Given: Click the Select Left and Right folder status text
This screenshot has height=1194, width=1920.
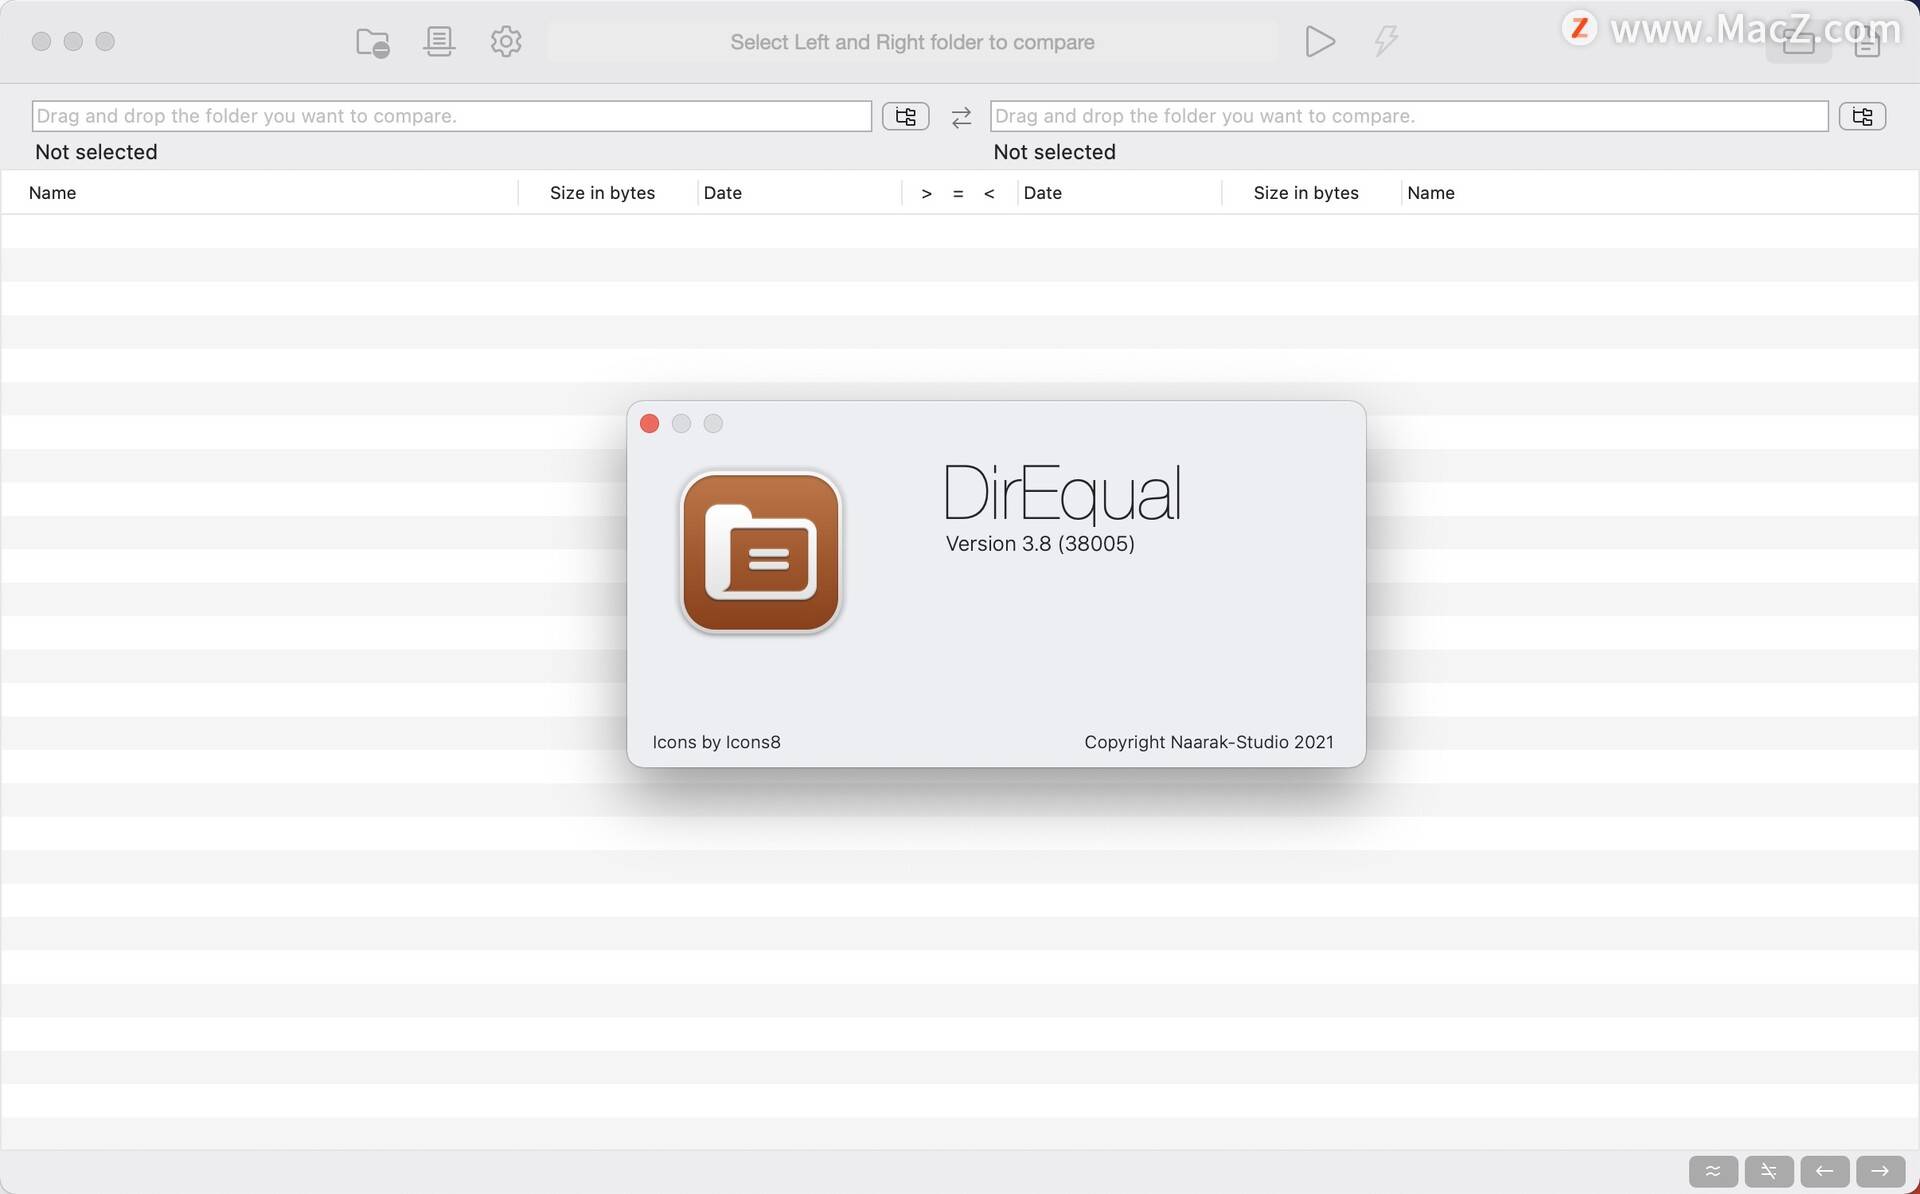Looking at the screenshot, I should pos(912,42).
